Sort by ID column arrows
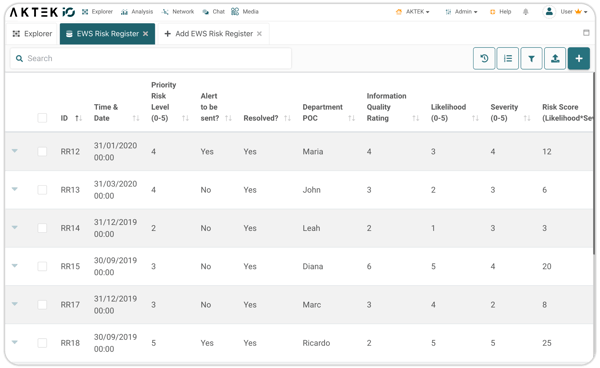 coord(78,118)
